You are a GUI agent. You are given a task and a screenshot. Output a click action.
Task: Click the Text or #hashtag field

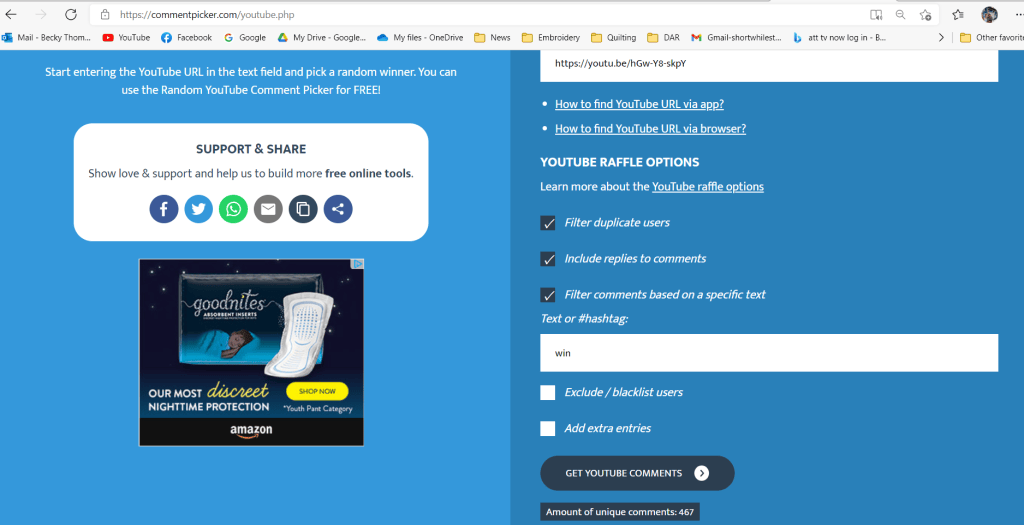pyautogui.click(x=769, y=353)
